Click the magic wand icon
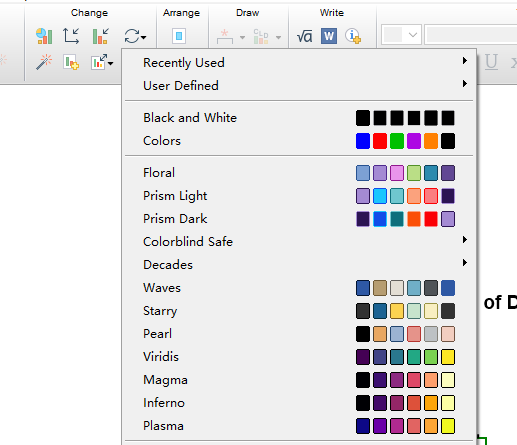The height and width of the screenshot is (445, 517). point(44,62)
